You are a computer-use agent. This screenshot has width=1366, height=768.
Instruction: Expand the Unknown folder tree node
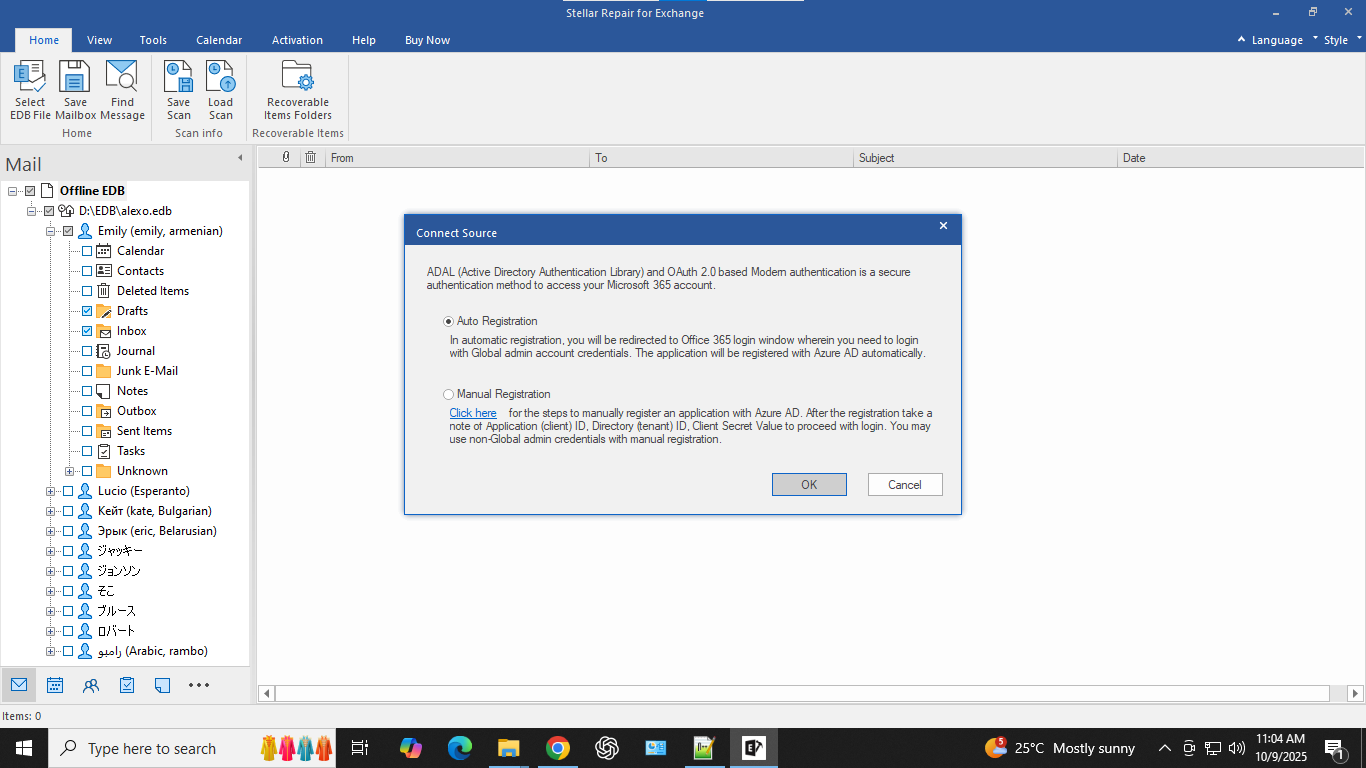click(x=69, y=471)
